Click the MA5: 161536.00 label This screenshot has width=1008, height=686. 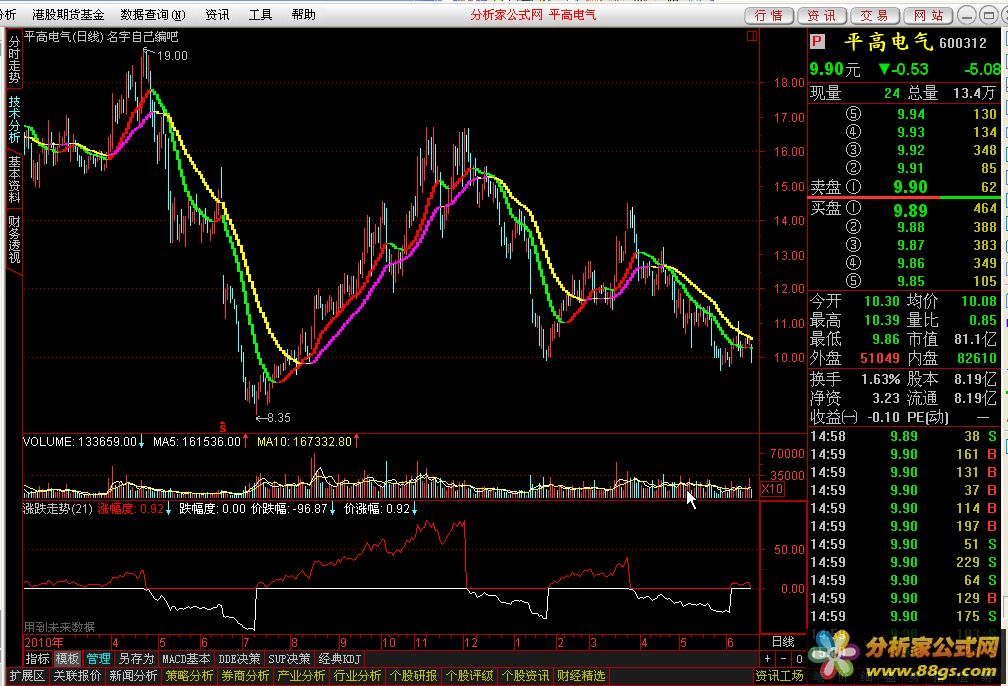point(197,442)
